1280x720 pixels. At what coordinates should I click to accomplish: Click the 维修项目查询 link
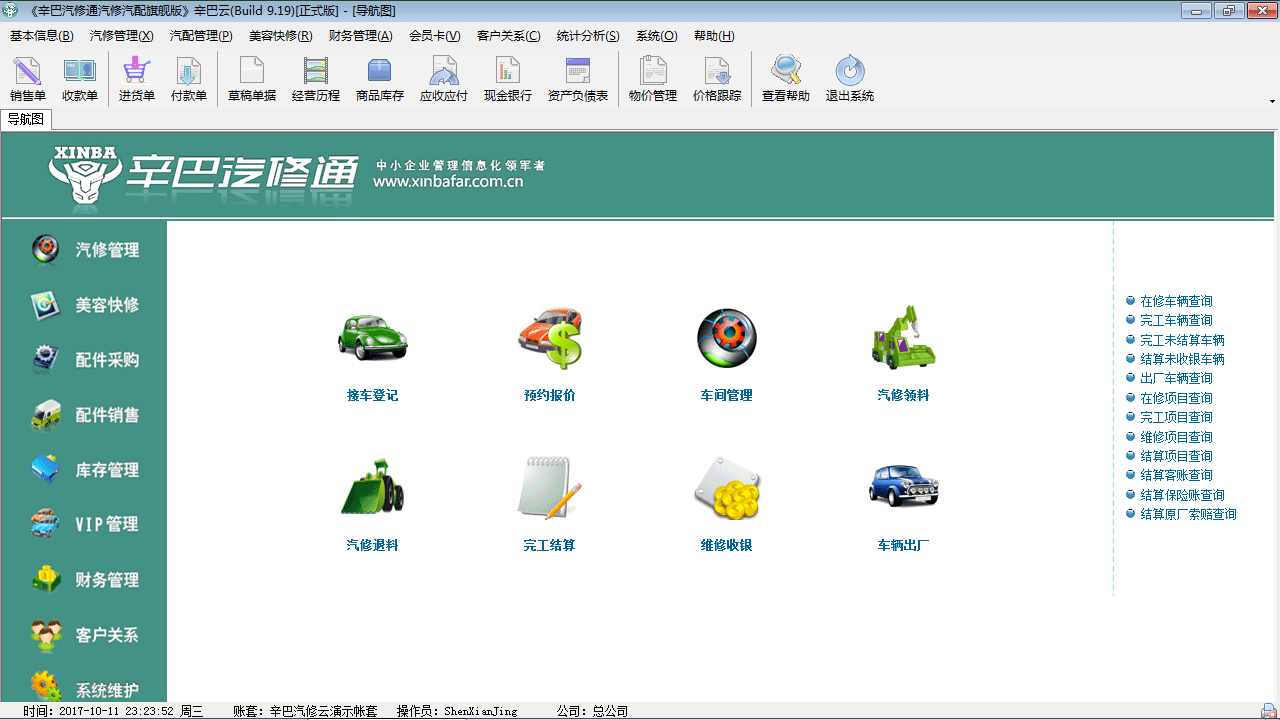[x=1176, y=437]
